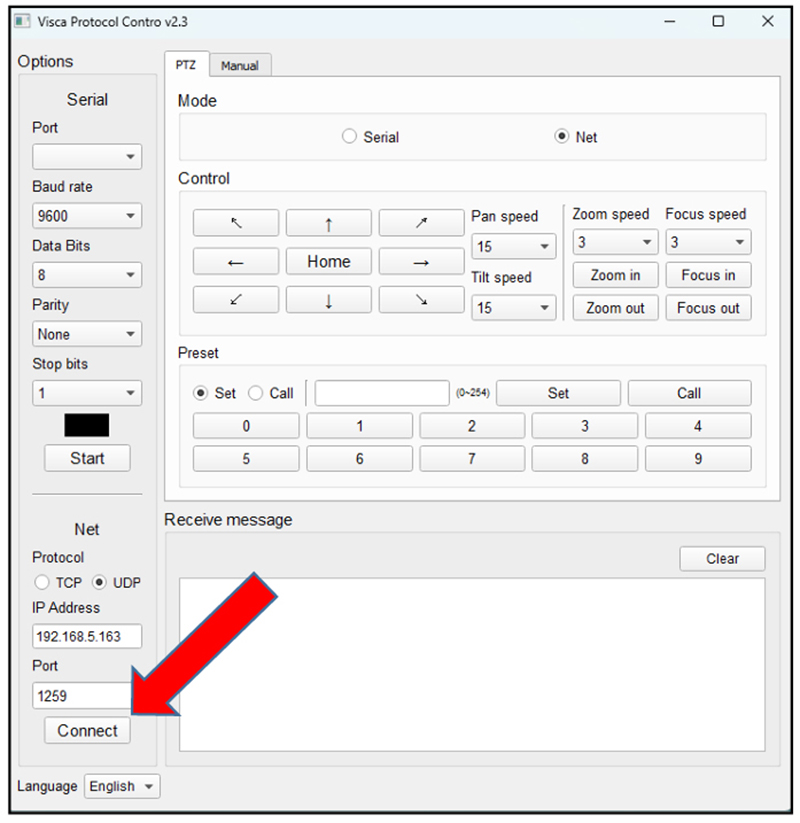This screenshot has width=800, height=823.
Task: Click inside the Receive message text area
Action: 472,664
